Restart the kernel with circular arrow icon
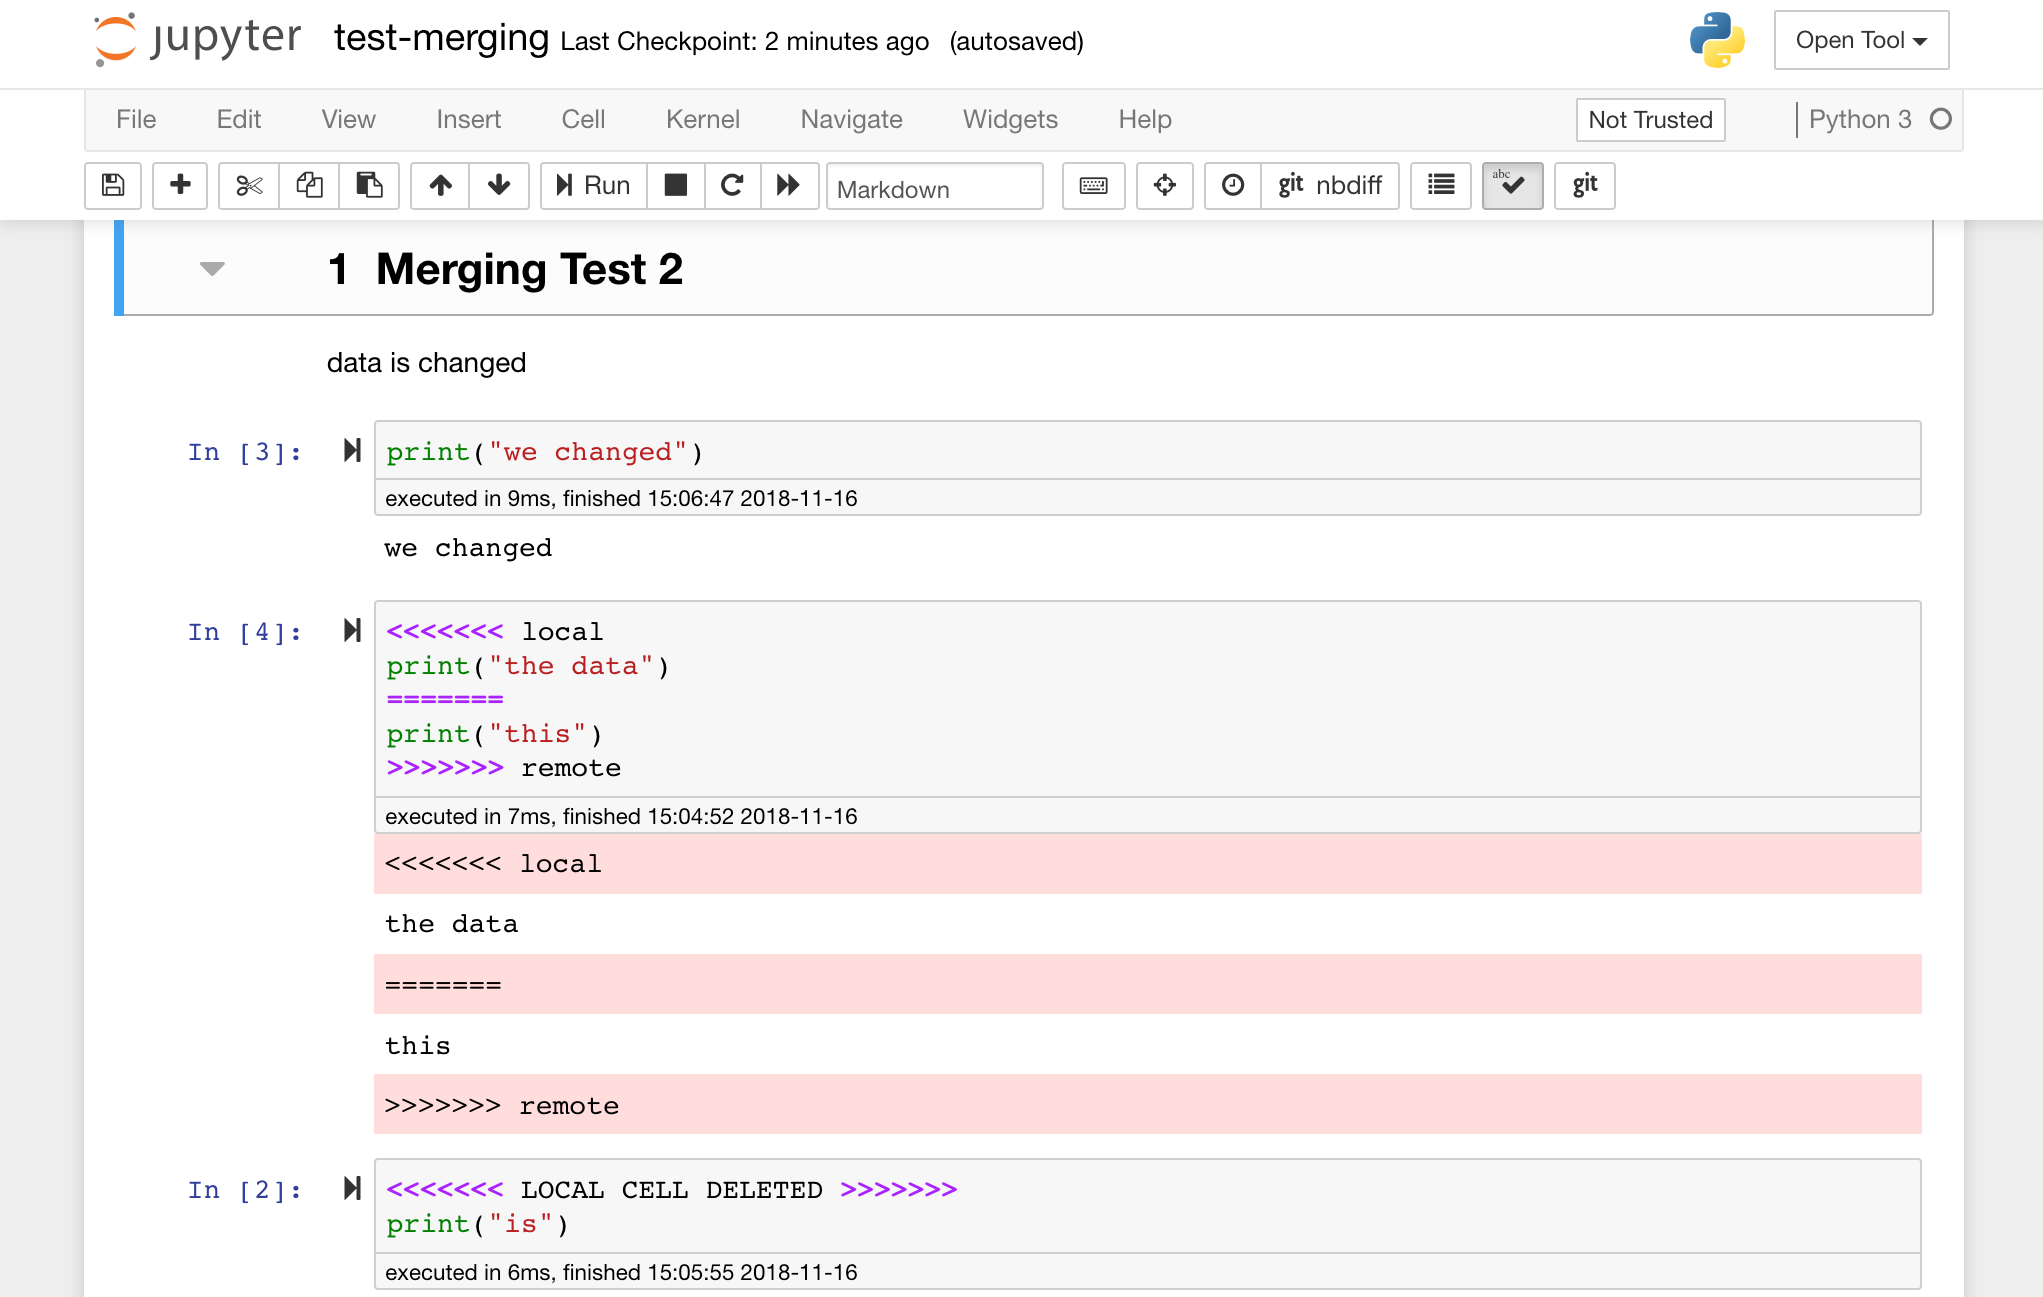This screenshot has width=2043, height=1297. click(732, 185)
